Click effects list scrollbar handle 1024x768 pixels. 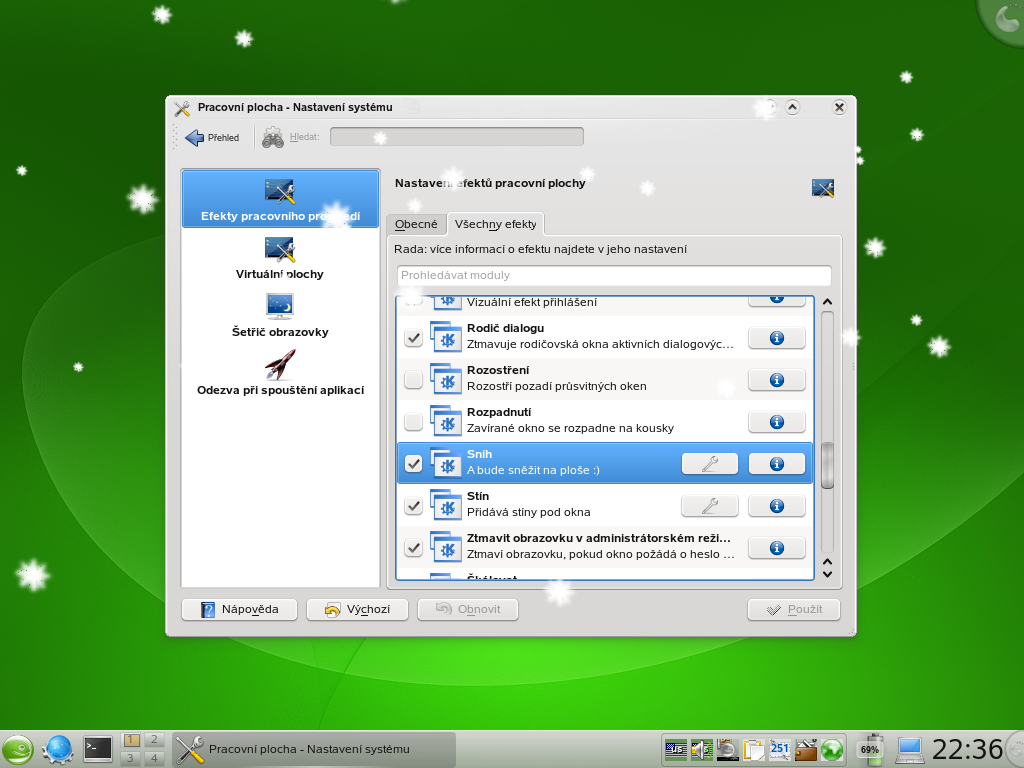pos(827,465)
